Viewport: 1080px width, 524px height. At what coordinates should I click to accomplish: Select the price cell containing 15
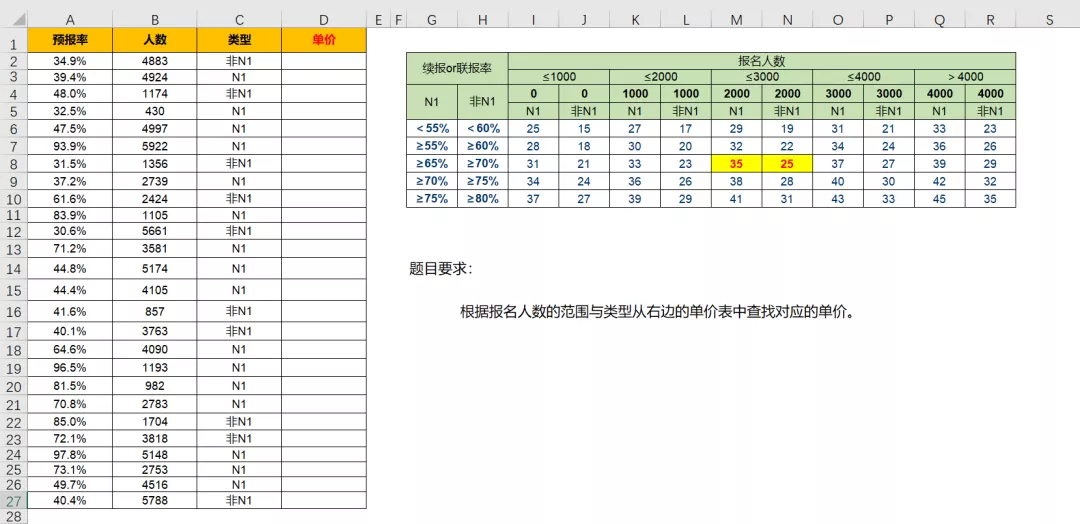click(x=584, y=128)
